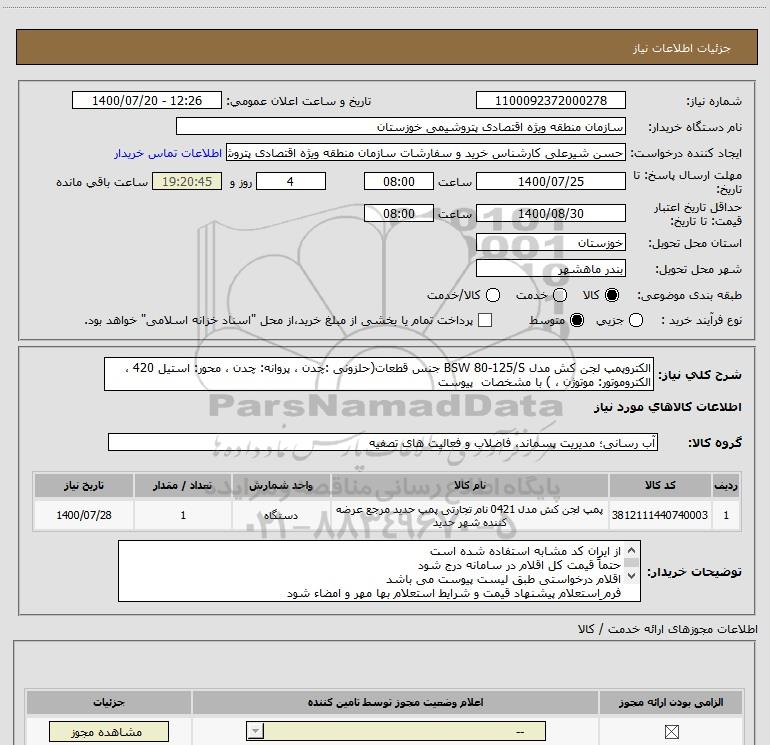Click the unit cell دستگاه
Screen dimensions: 770x745
click(x=281, y=515)
